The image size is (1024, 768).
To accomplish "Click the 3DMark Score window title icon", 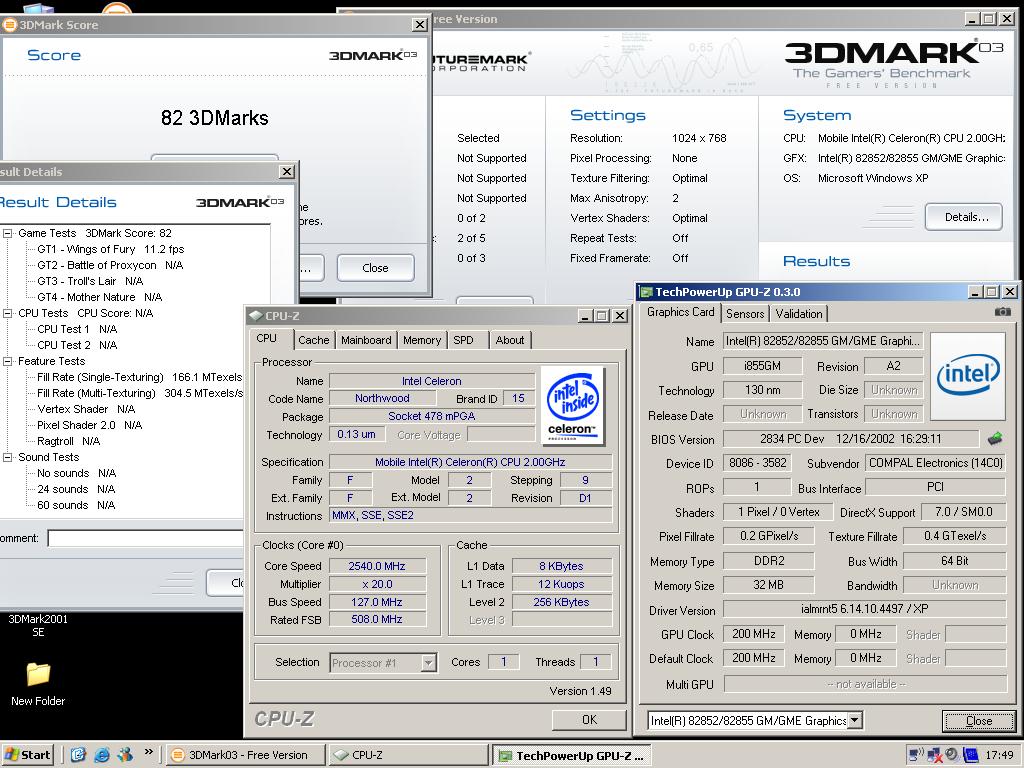I will click(x=9, y=25).
